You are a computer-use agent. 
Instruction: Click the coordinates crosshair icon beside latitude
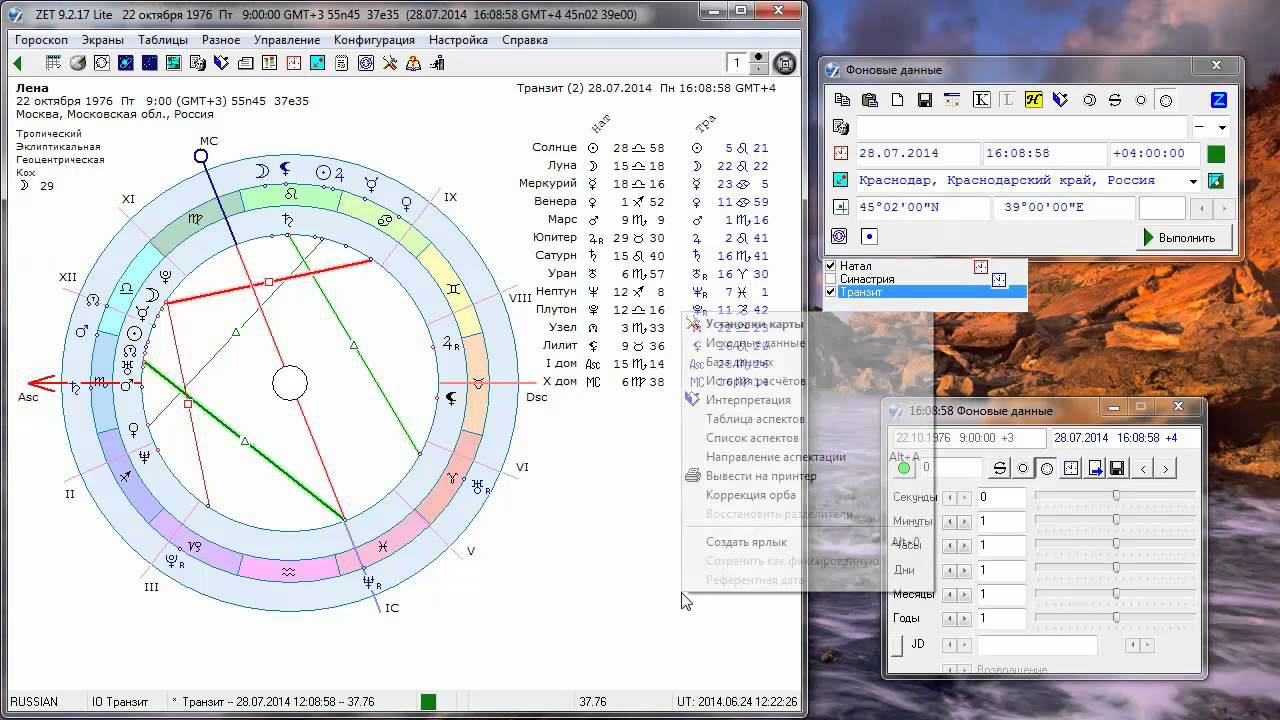[x=840, y=208]
